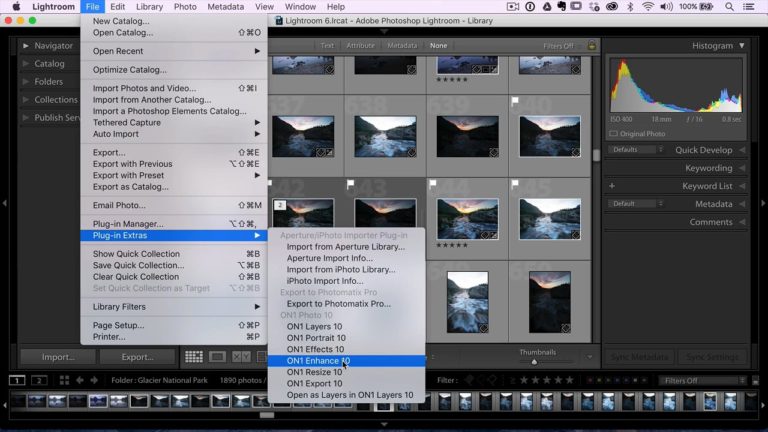Select thumbnail 638 river photo
This screenshot has width=768, height=432.
tap(385, 137)
